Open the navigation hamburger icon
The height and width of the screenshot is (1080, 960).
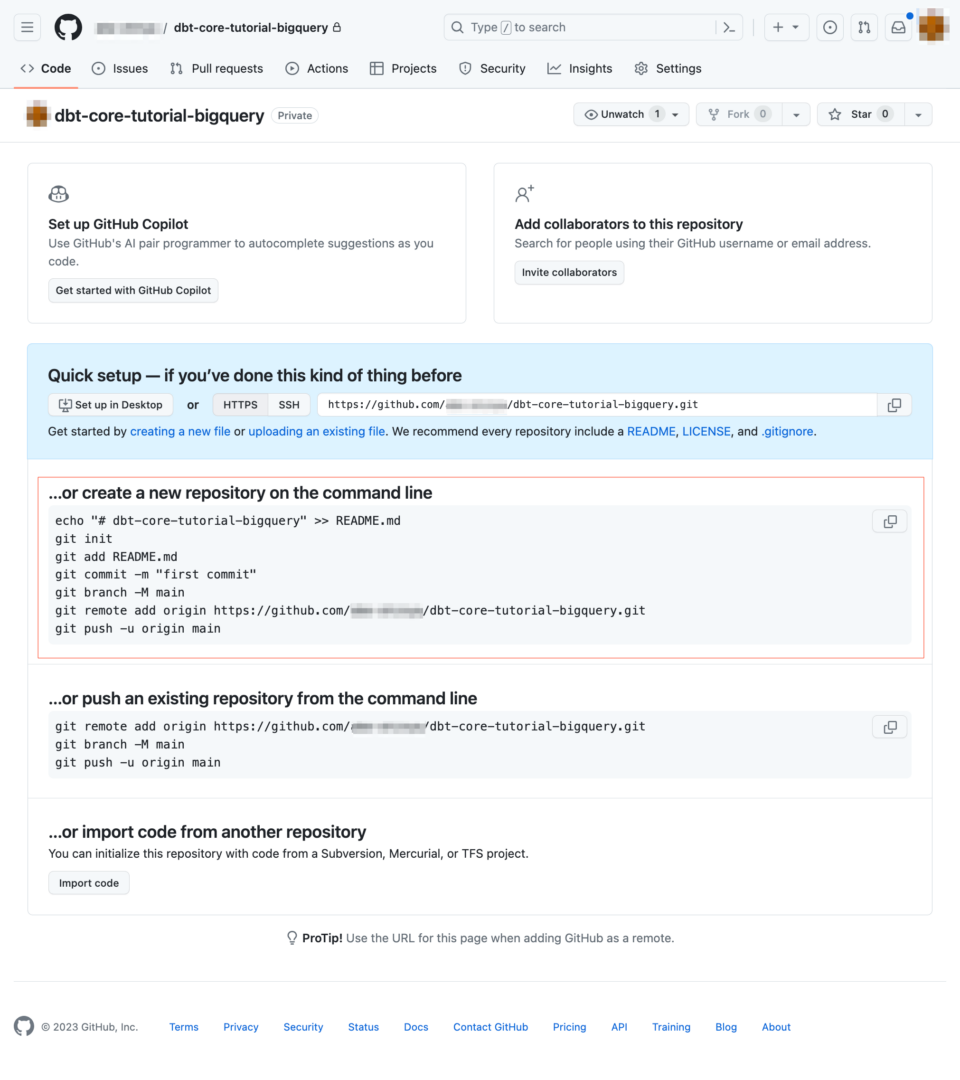coord(27,27)
